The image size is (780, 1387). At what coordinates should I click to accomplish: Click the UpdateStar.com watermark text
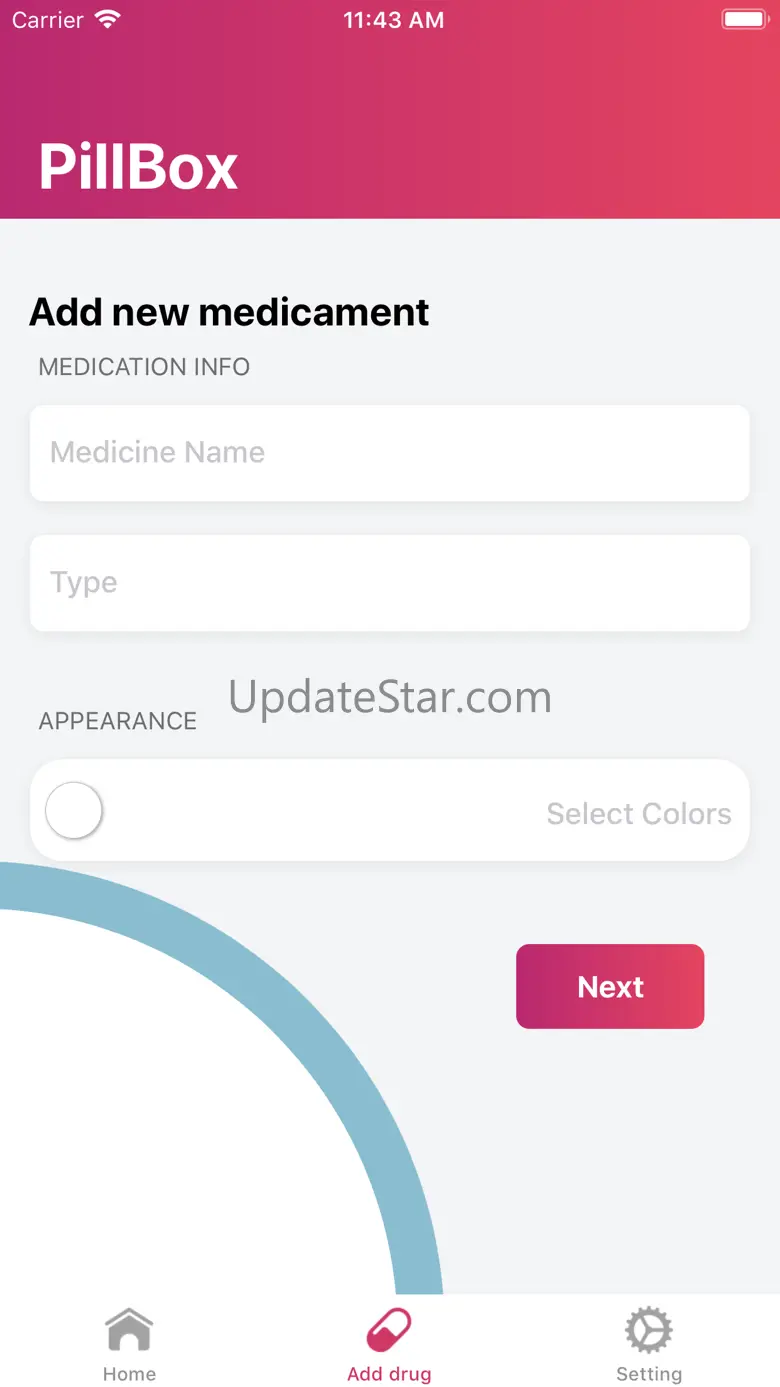pyautogui.click(x=390, y=697)
